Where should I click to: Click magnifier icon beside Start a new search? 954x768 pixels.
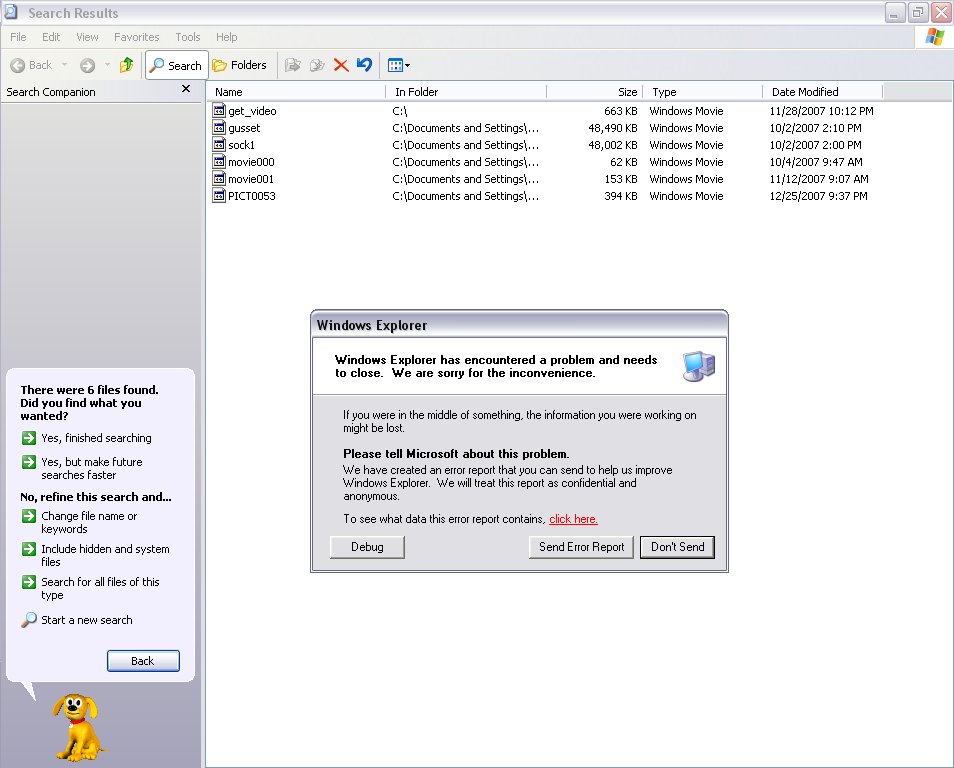29,620
